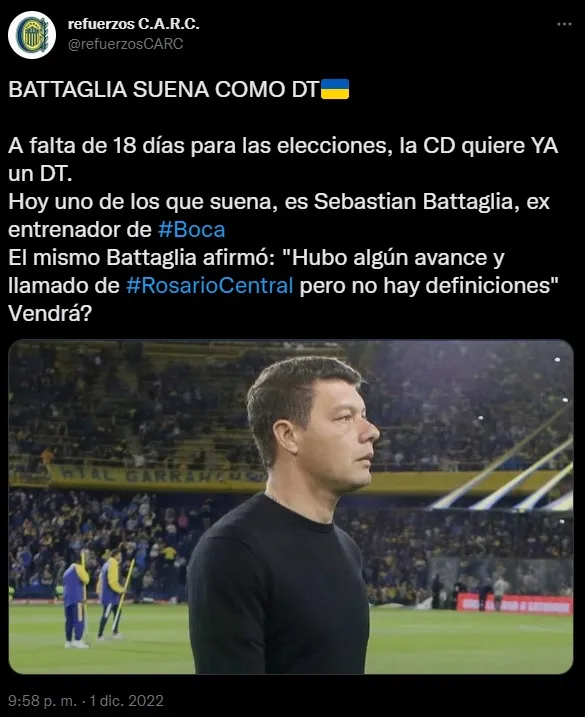Open the refuerzos C.A.R.C. display name
The height and width of the screenshot is (717, 585).
(134, 24)
